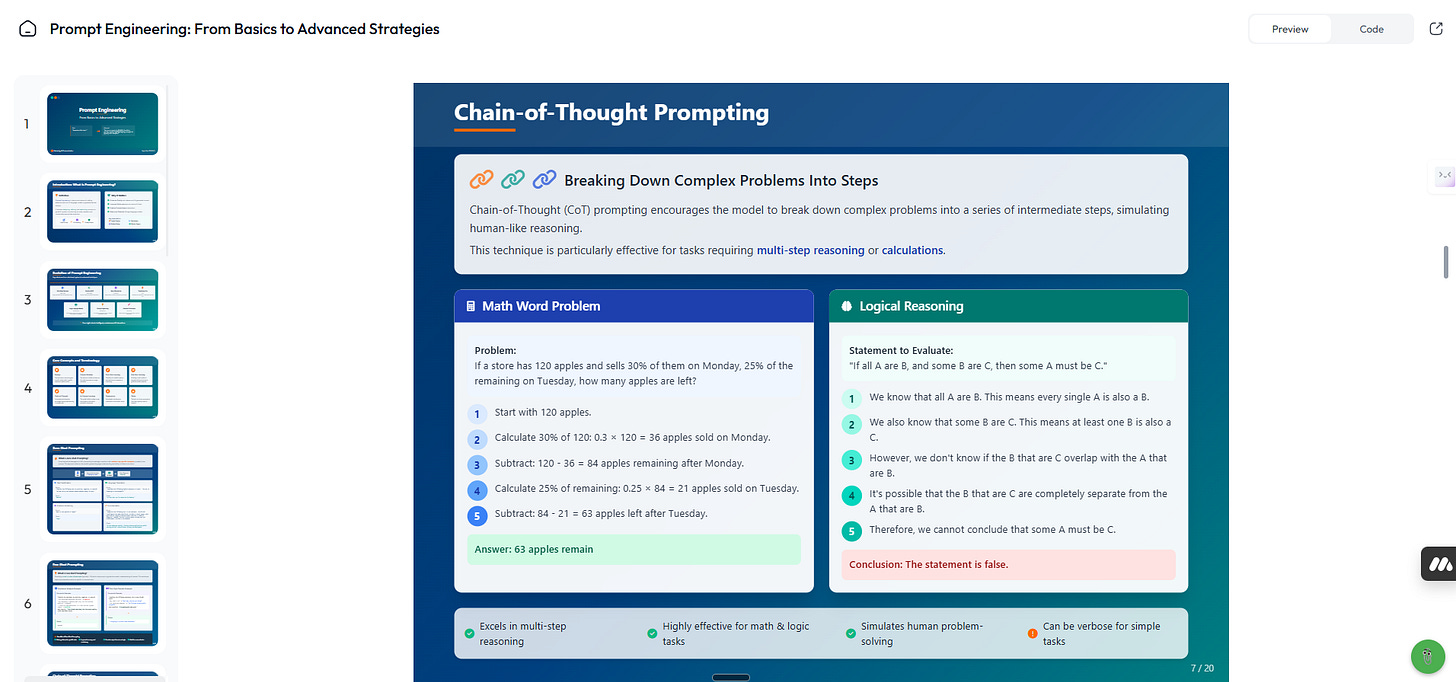Click the warning toggle on 'Can be verbose' item
Screen dimensions: 1456x682
(1032, 632)
